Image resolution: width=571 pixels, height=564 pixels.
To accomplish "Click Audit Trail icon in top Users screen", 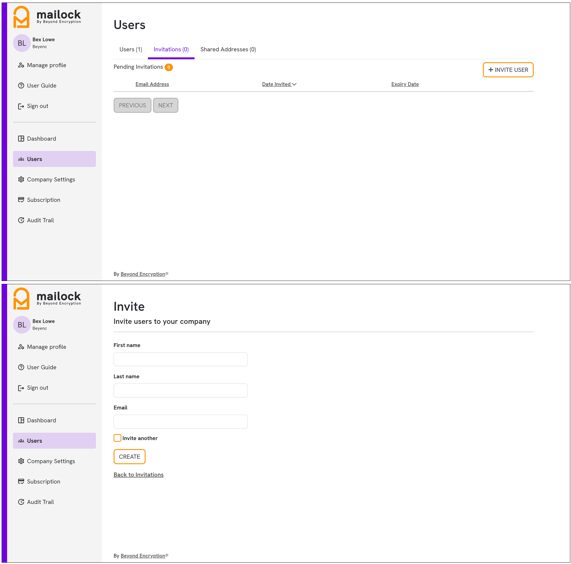I will (21, 220).
